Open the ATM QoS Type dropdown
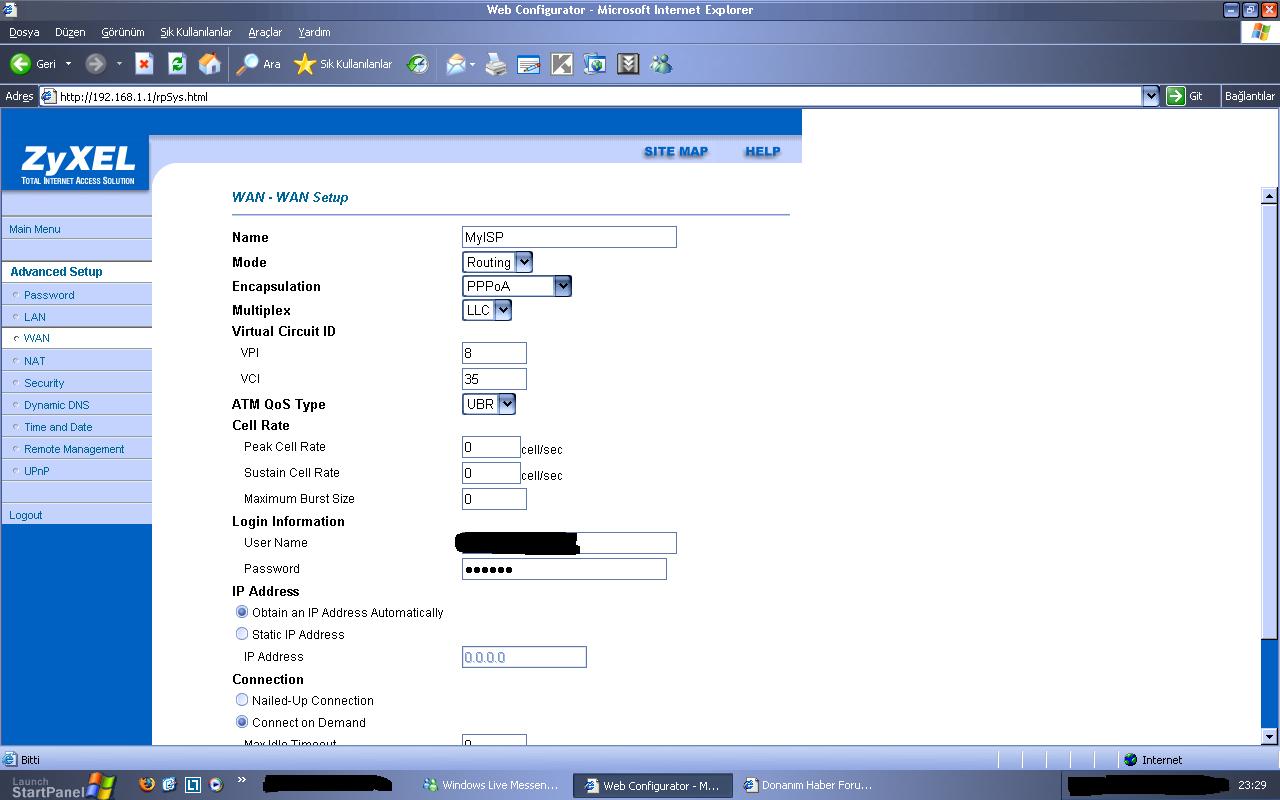 [489, 404]
